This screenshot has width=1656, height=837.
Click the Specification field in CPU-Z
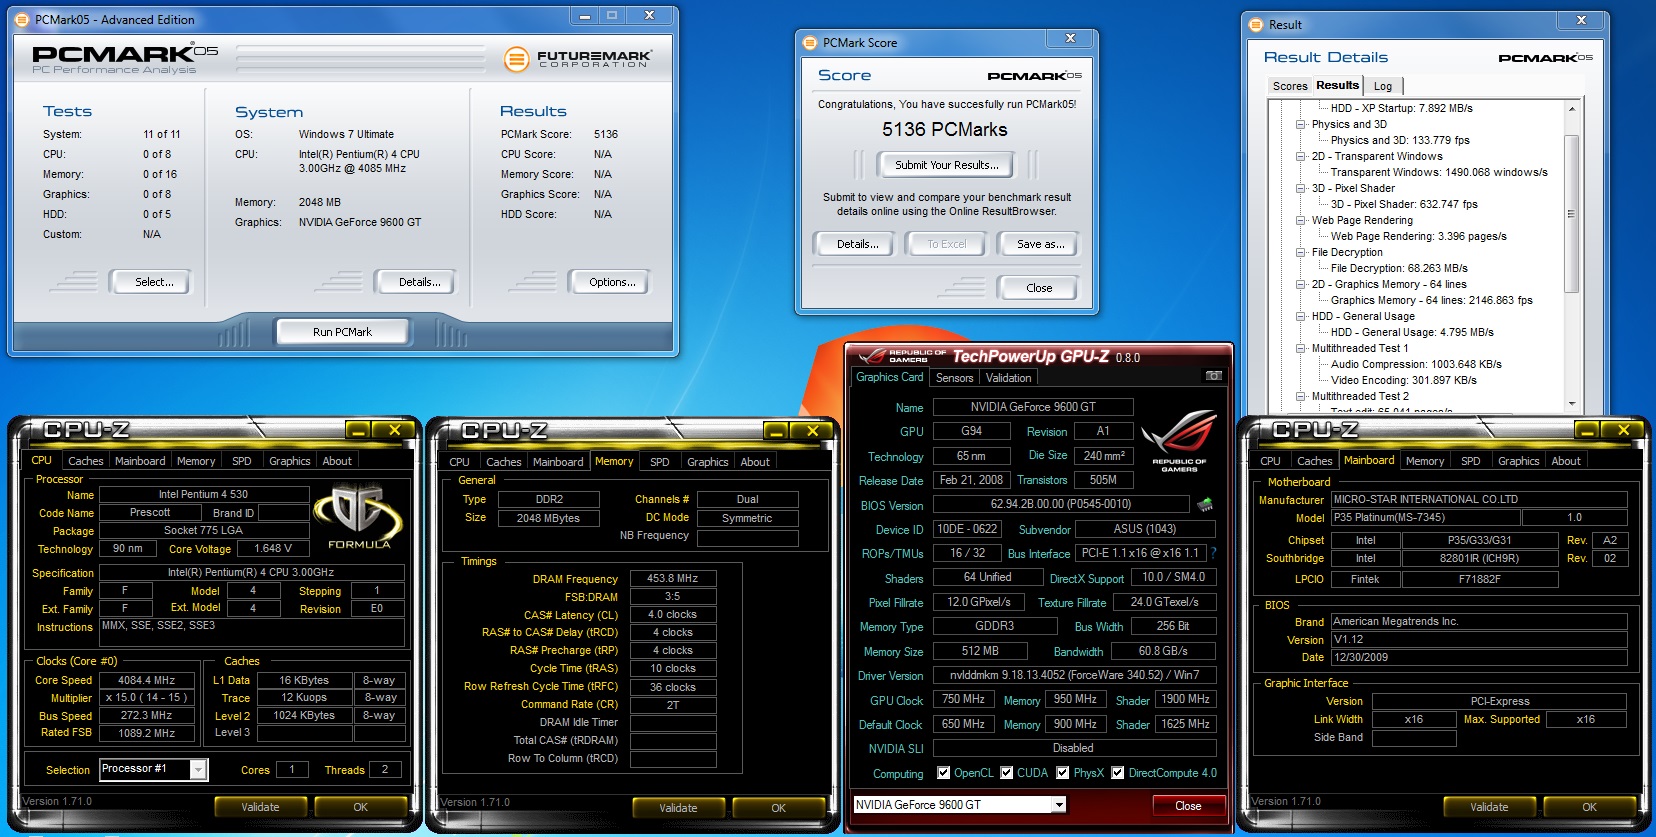(x=251, y=573)
